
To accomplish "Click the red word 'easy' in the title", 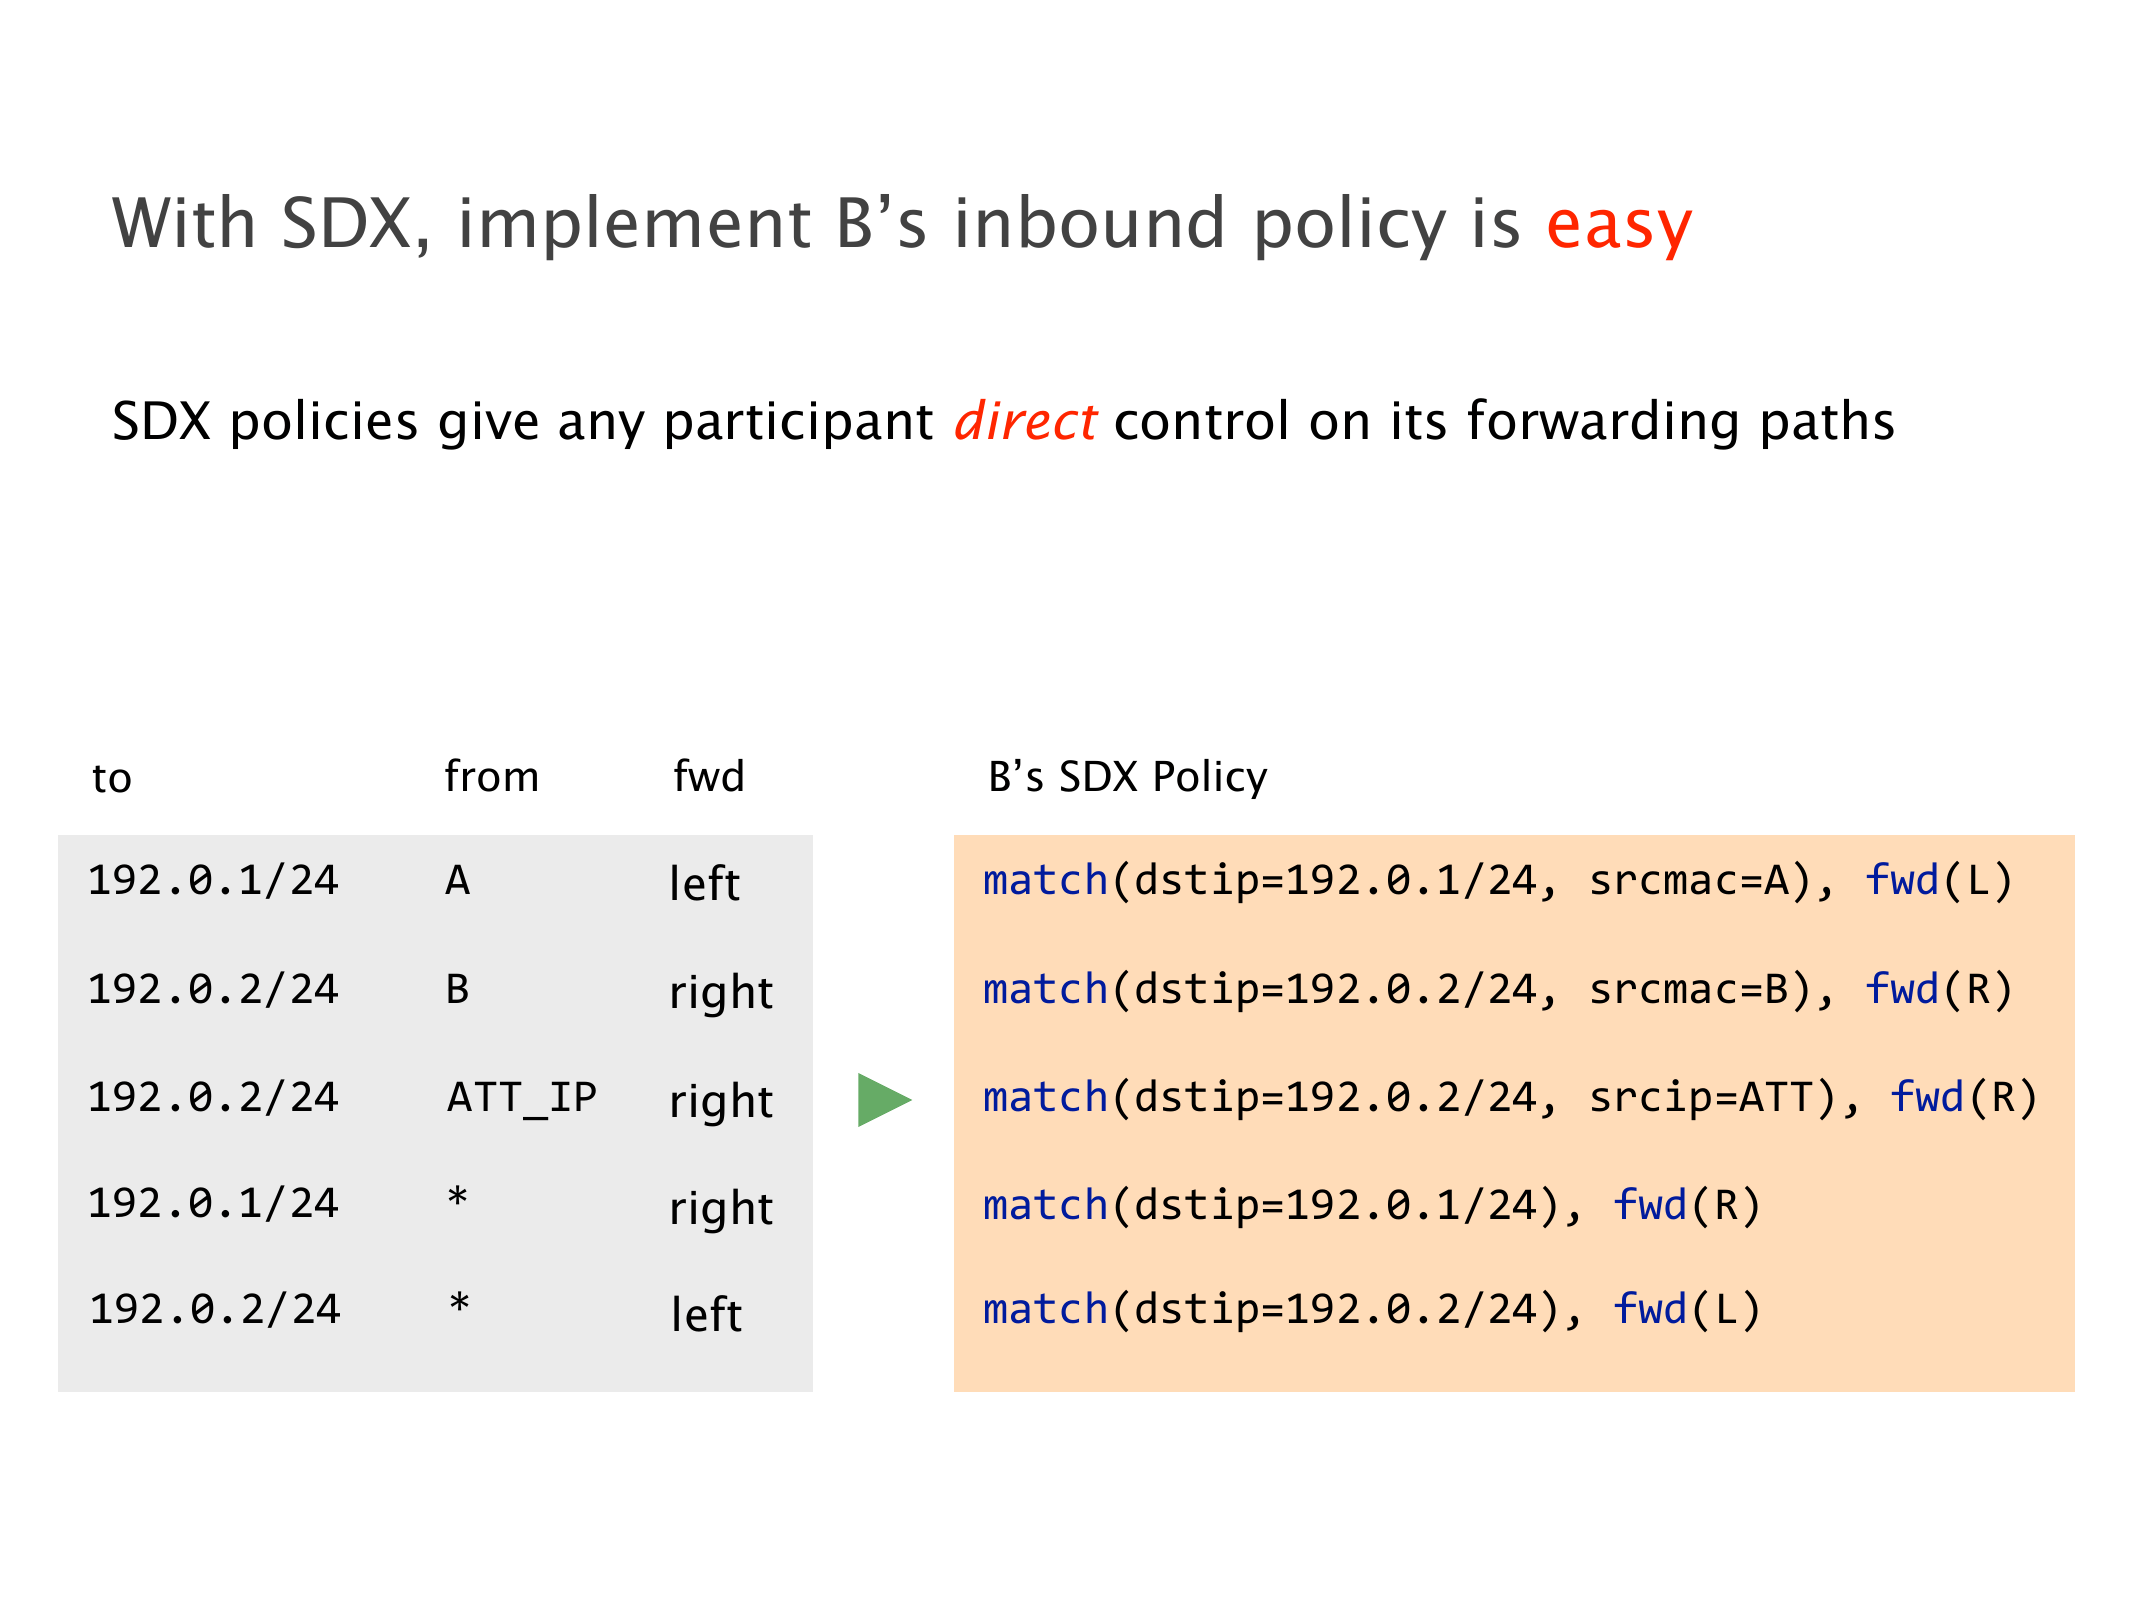I will 1618,224.
